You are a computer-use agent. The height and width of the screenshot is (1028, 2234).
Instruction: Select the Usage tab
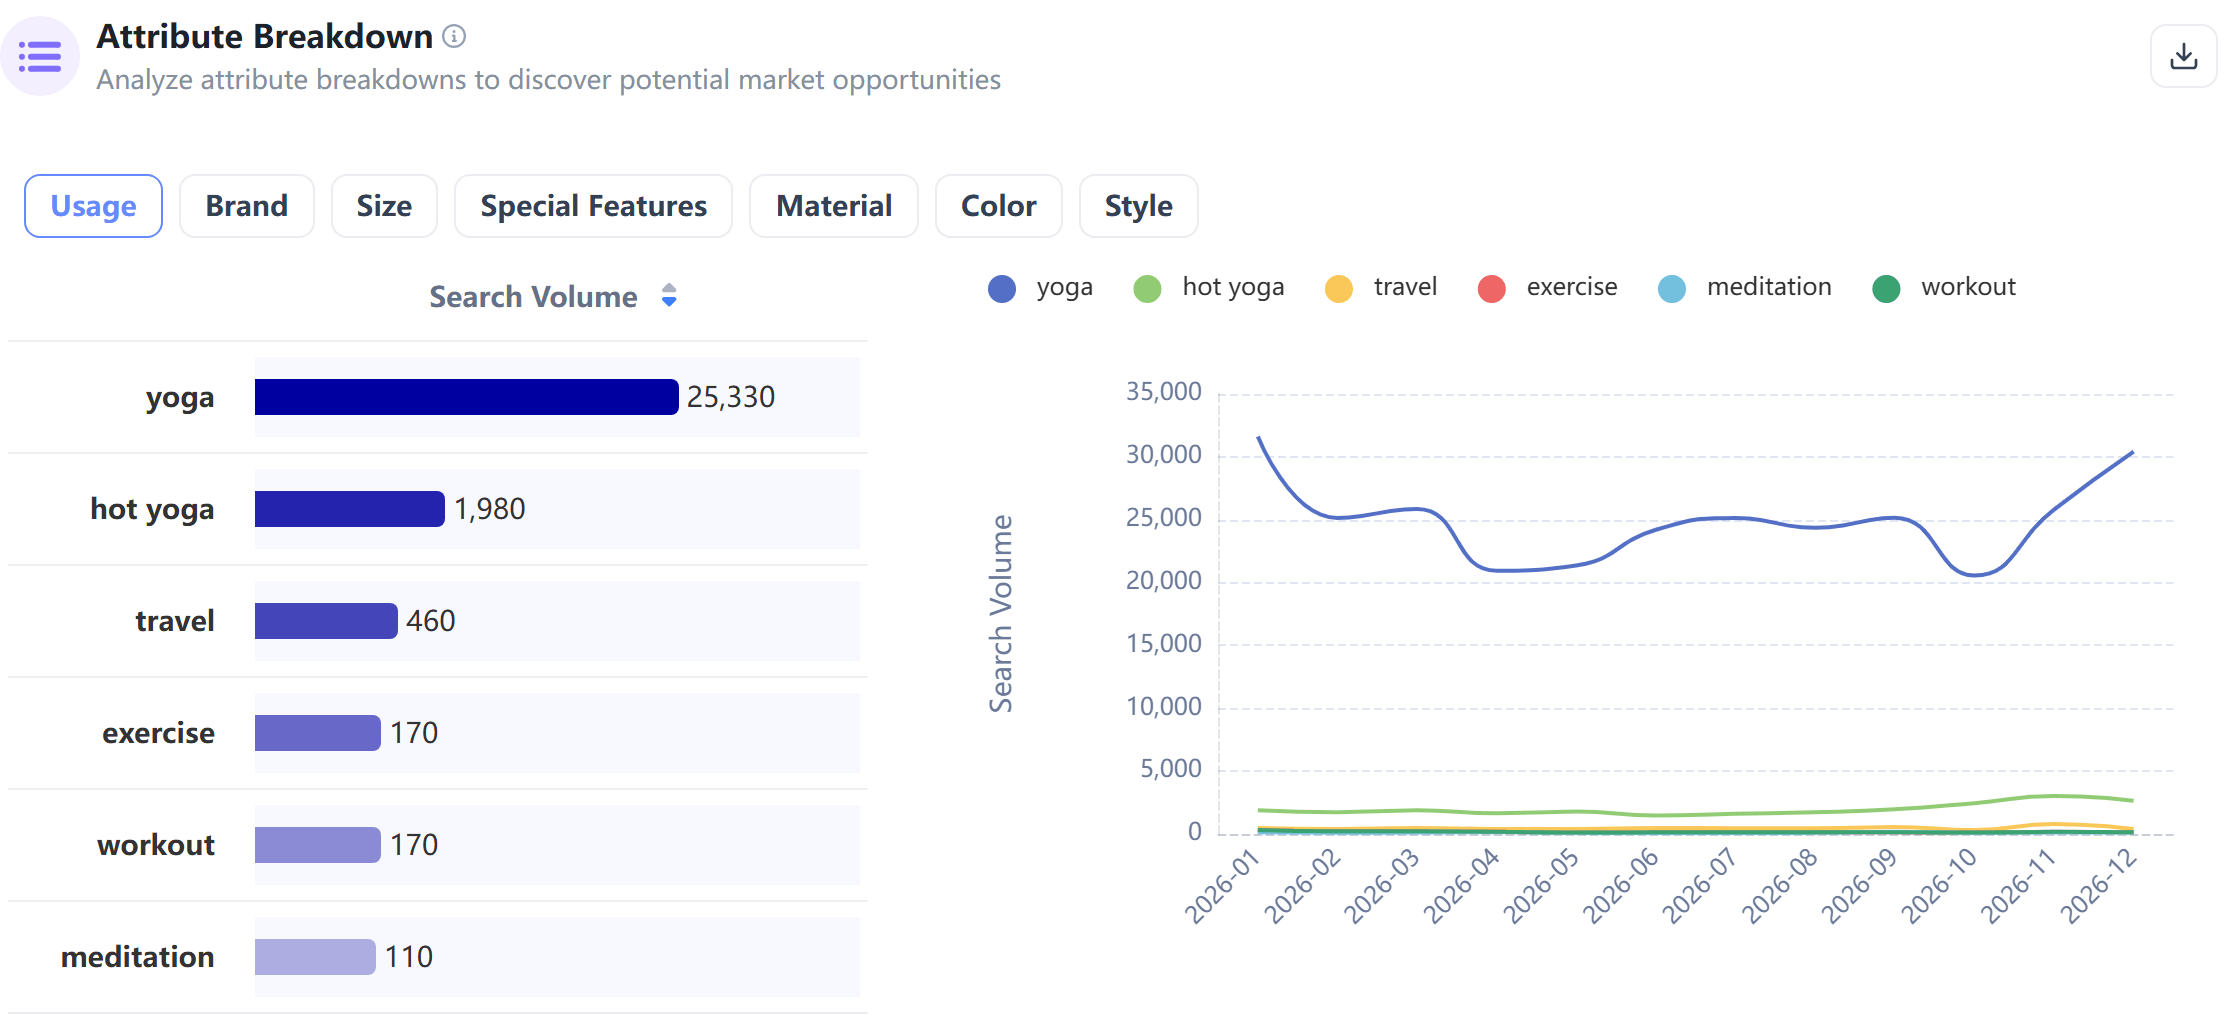pos(94,206)
